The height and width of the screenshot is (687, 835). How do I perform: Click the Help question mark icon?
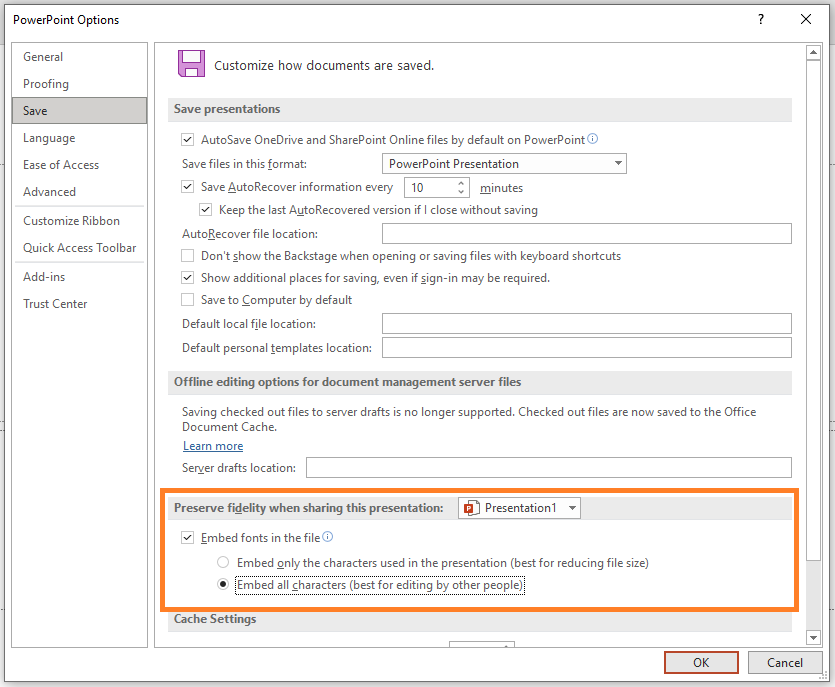[x=761, y=20]
